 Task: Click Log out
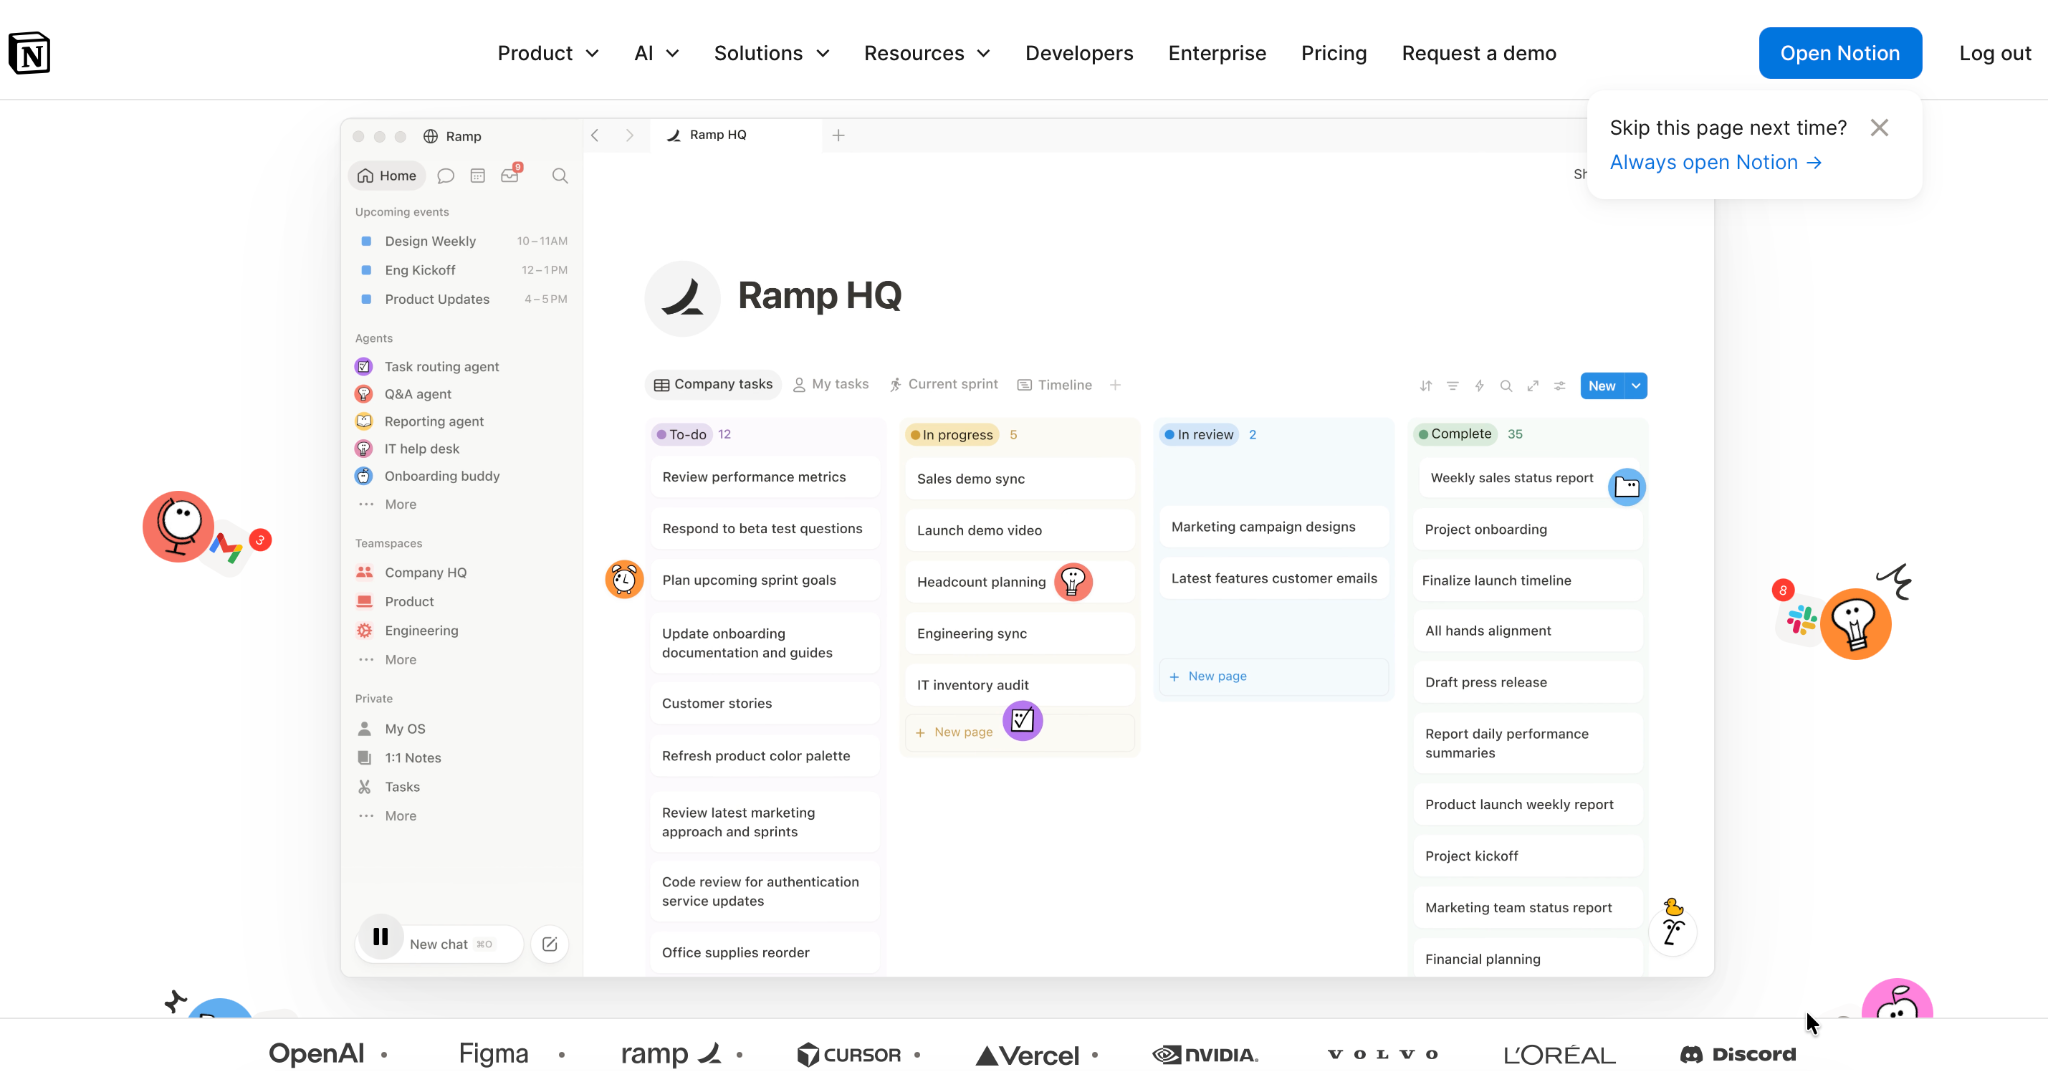coord(1994,53)
